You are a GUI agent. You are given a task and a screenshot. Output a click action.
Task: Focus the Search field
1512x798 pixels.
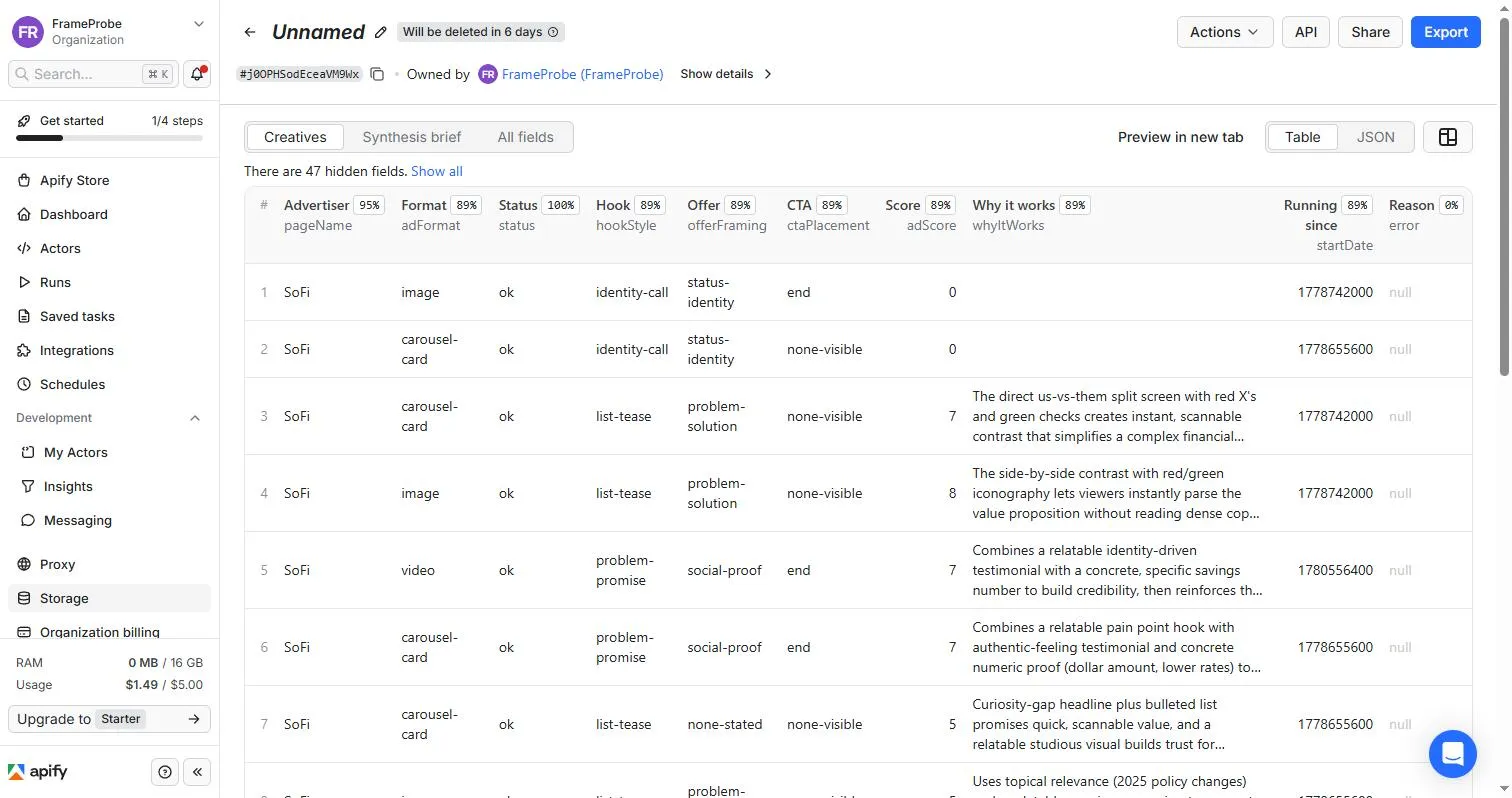tap(92, 74)
